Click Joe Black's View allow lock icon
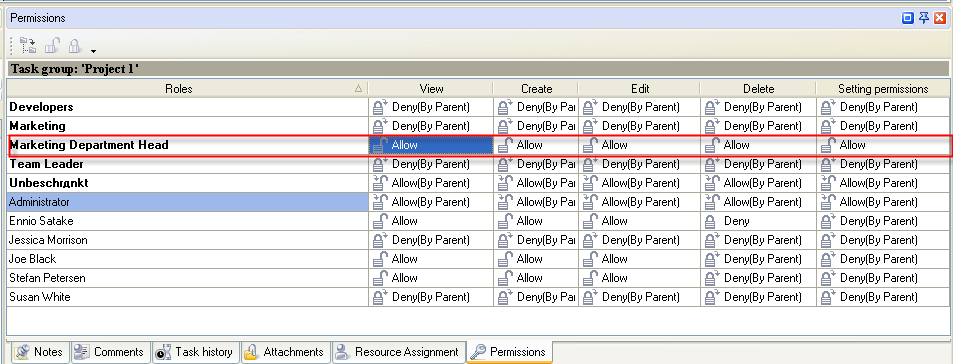This screenshot has width=953, height=364. (379, 259)
